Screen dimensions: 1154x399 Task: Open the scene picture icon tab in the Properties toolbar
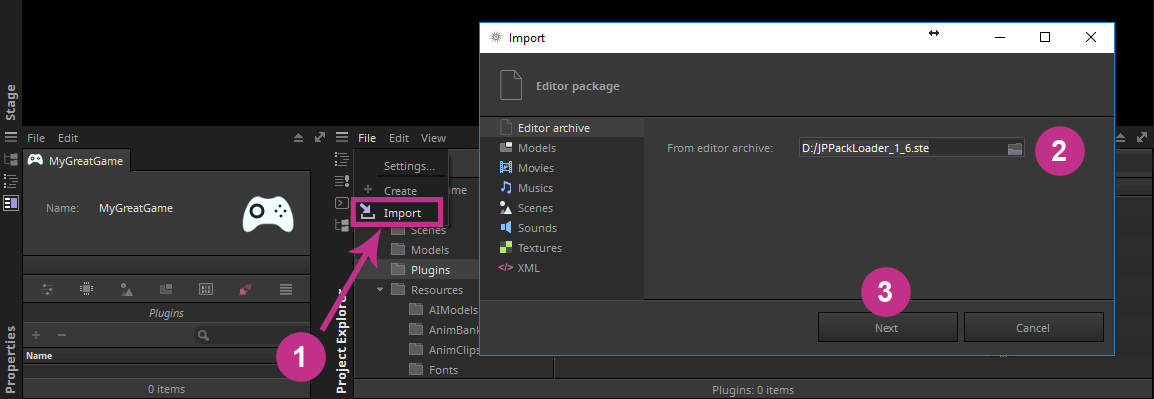[x=127, y=289]
